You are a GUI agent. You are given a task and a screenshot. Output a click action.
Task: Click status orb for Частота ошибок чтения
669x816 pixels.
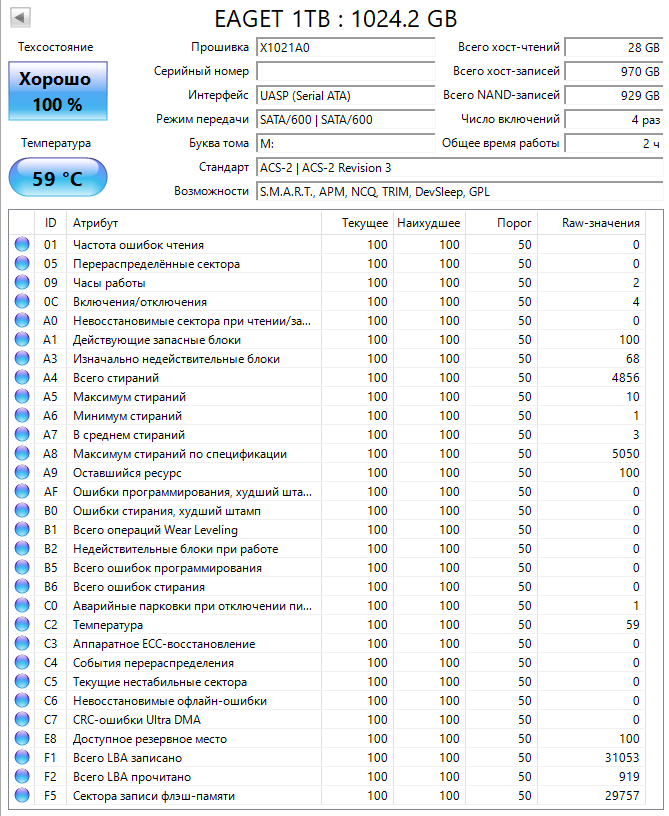[x=22, y=245]
